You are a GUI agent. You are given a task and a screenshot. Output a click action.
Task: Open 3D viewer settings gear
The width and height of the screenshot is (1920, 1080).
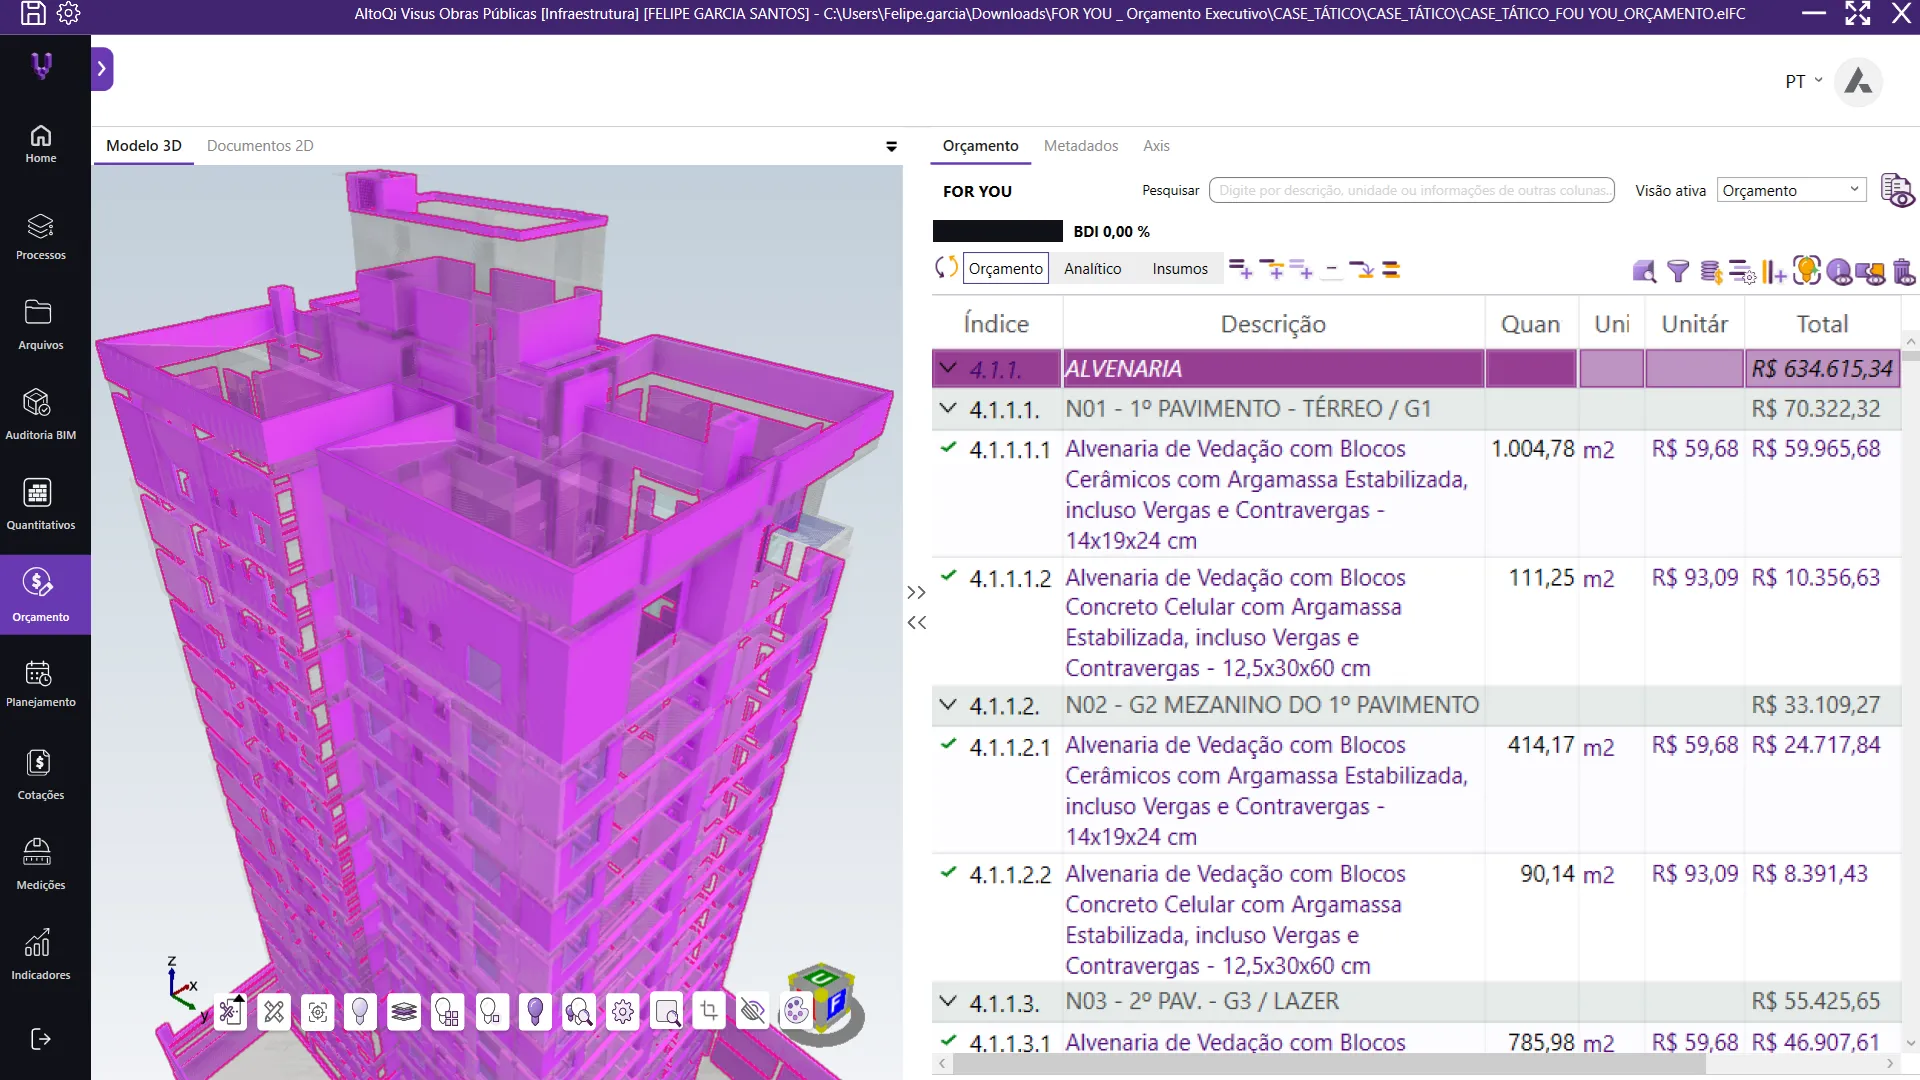pyautogui.click(x=623, y=1013)
